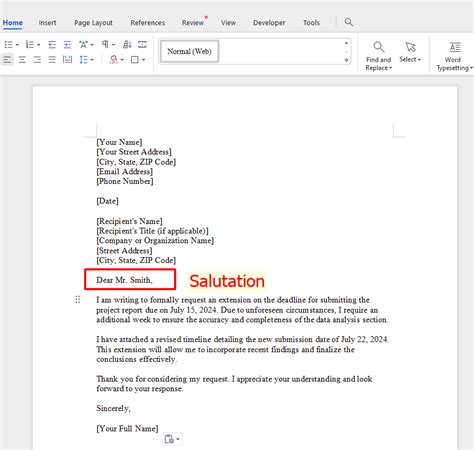The image size is (474, 450).
Task: Expand the borders dropdown arrow
Action: (x=144, y=60)
